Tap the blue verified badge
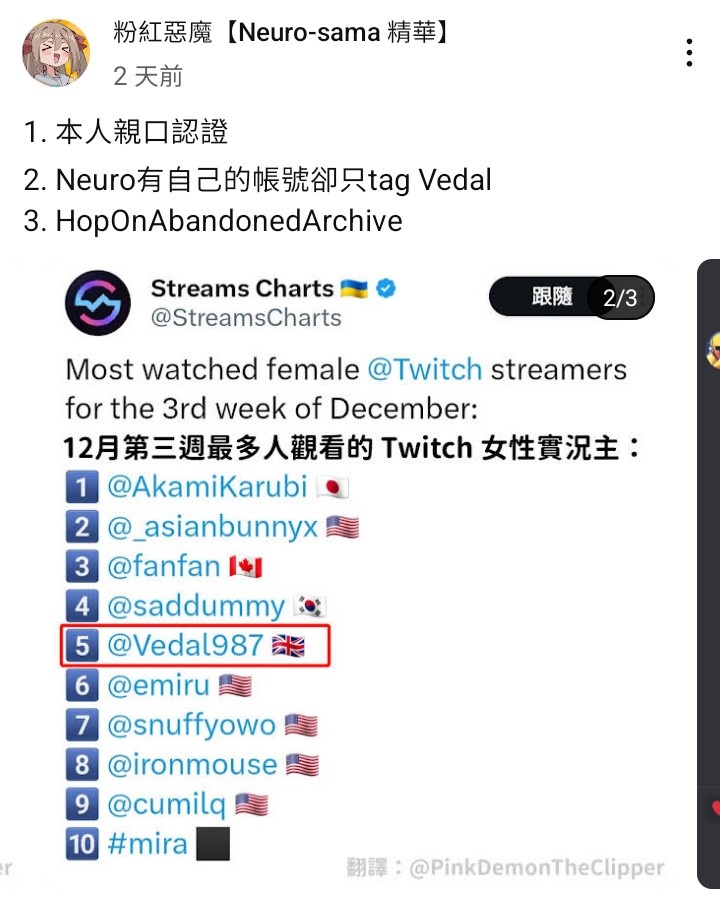Image resolution: width=720 pixels, height=905 pixels. pos(386,288)
